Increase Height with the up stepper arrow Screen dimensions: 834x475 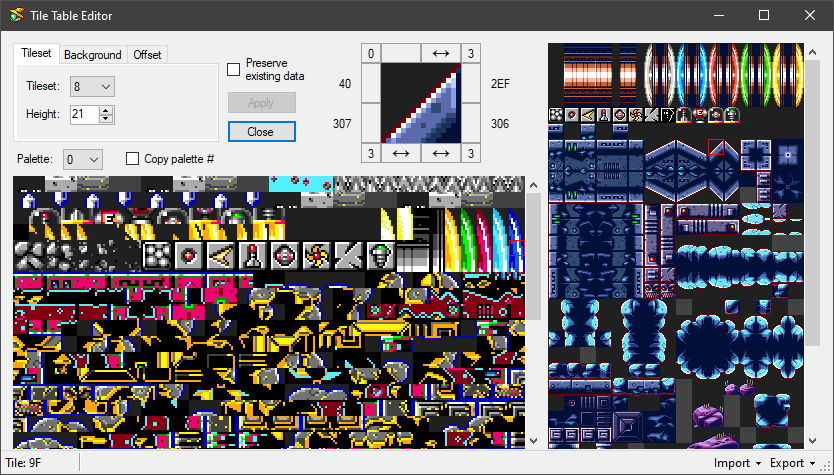point(106,111)
